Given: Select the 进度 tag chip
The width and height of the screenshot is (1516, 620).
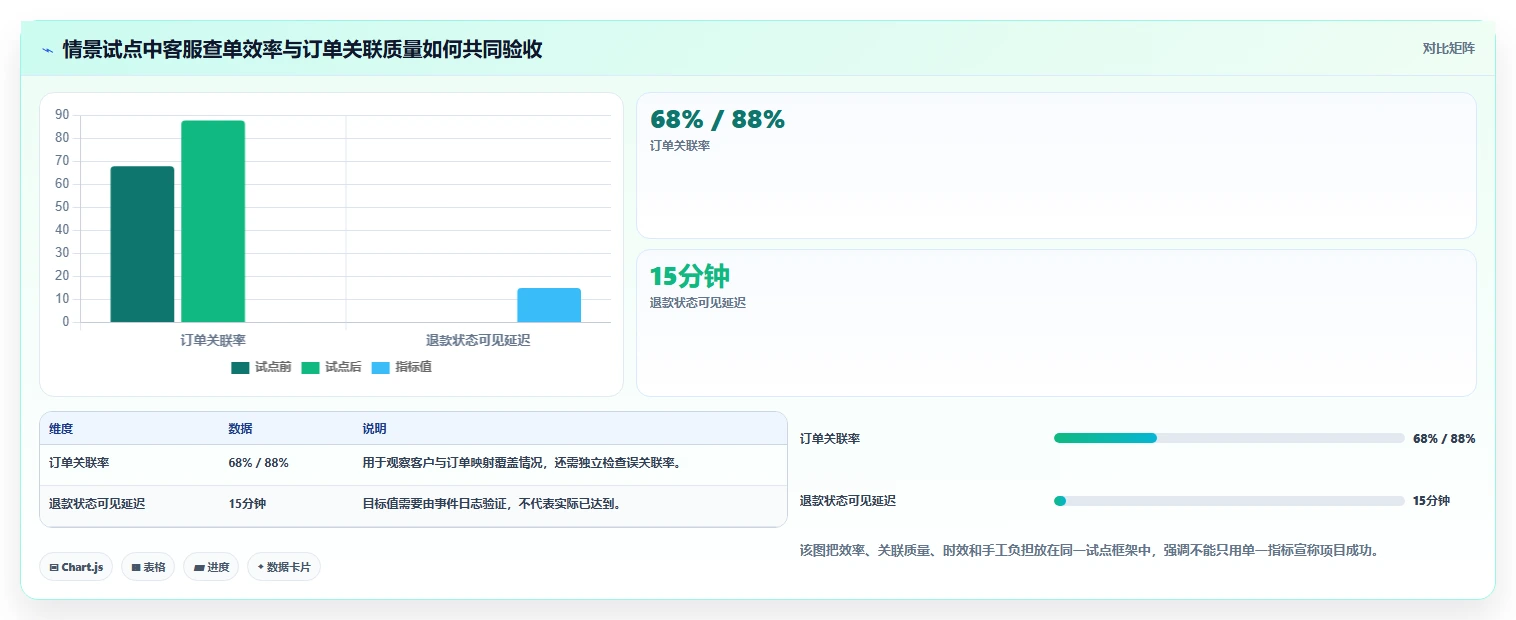Looking at the screenshot, I should coord(211,567).
